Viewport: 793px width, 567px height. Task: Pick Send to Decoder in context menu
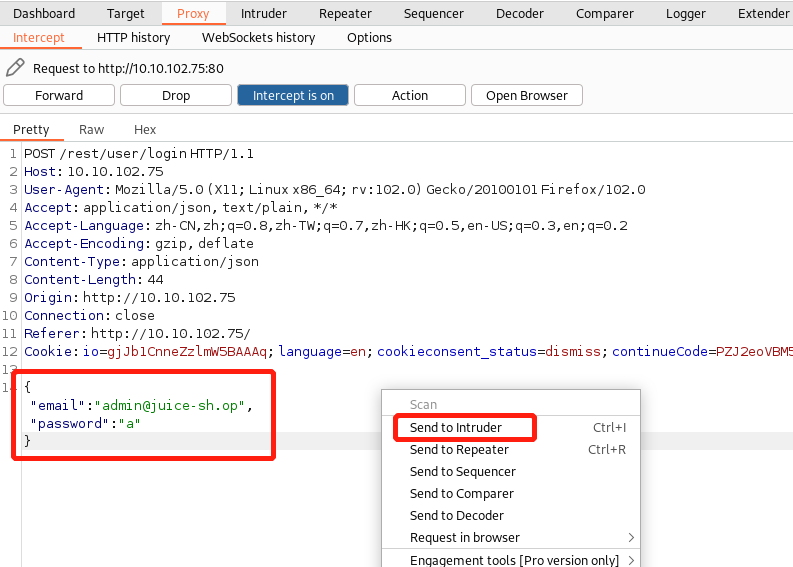click(457, 516)
